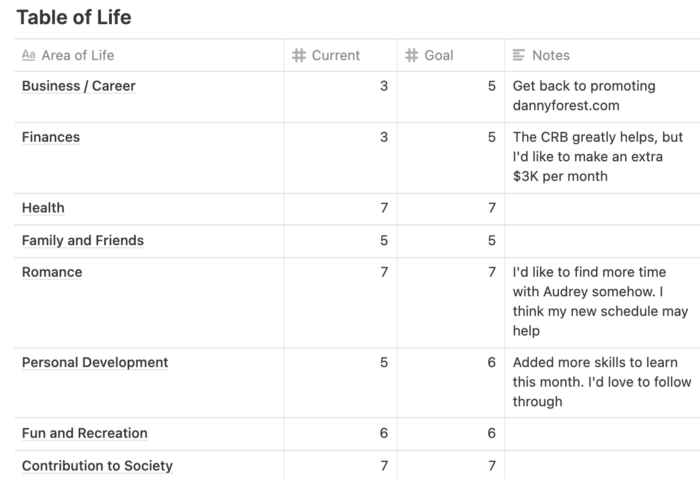Open the Personal Development page
This screenshot has height=479, width=700.
pos(95,362)
